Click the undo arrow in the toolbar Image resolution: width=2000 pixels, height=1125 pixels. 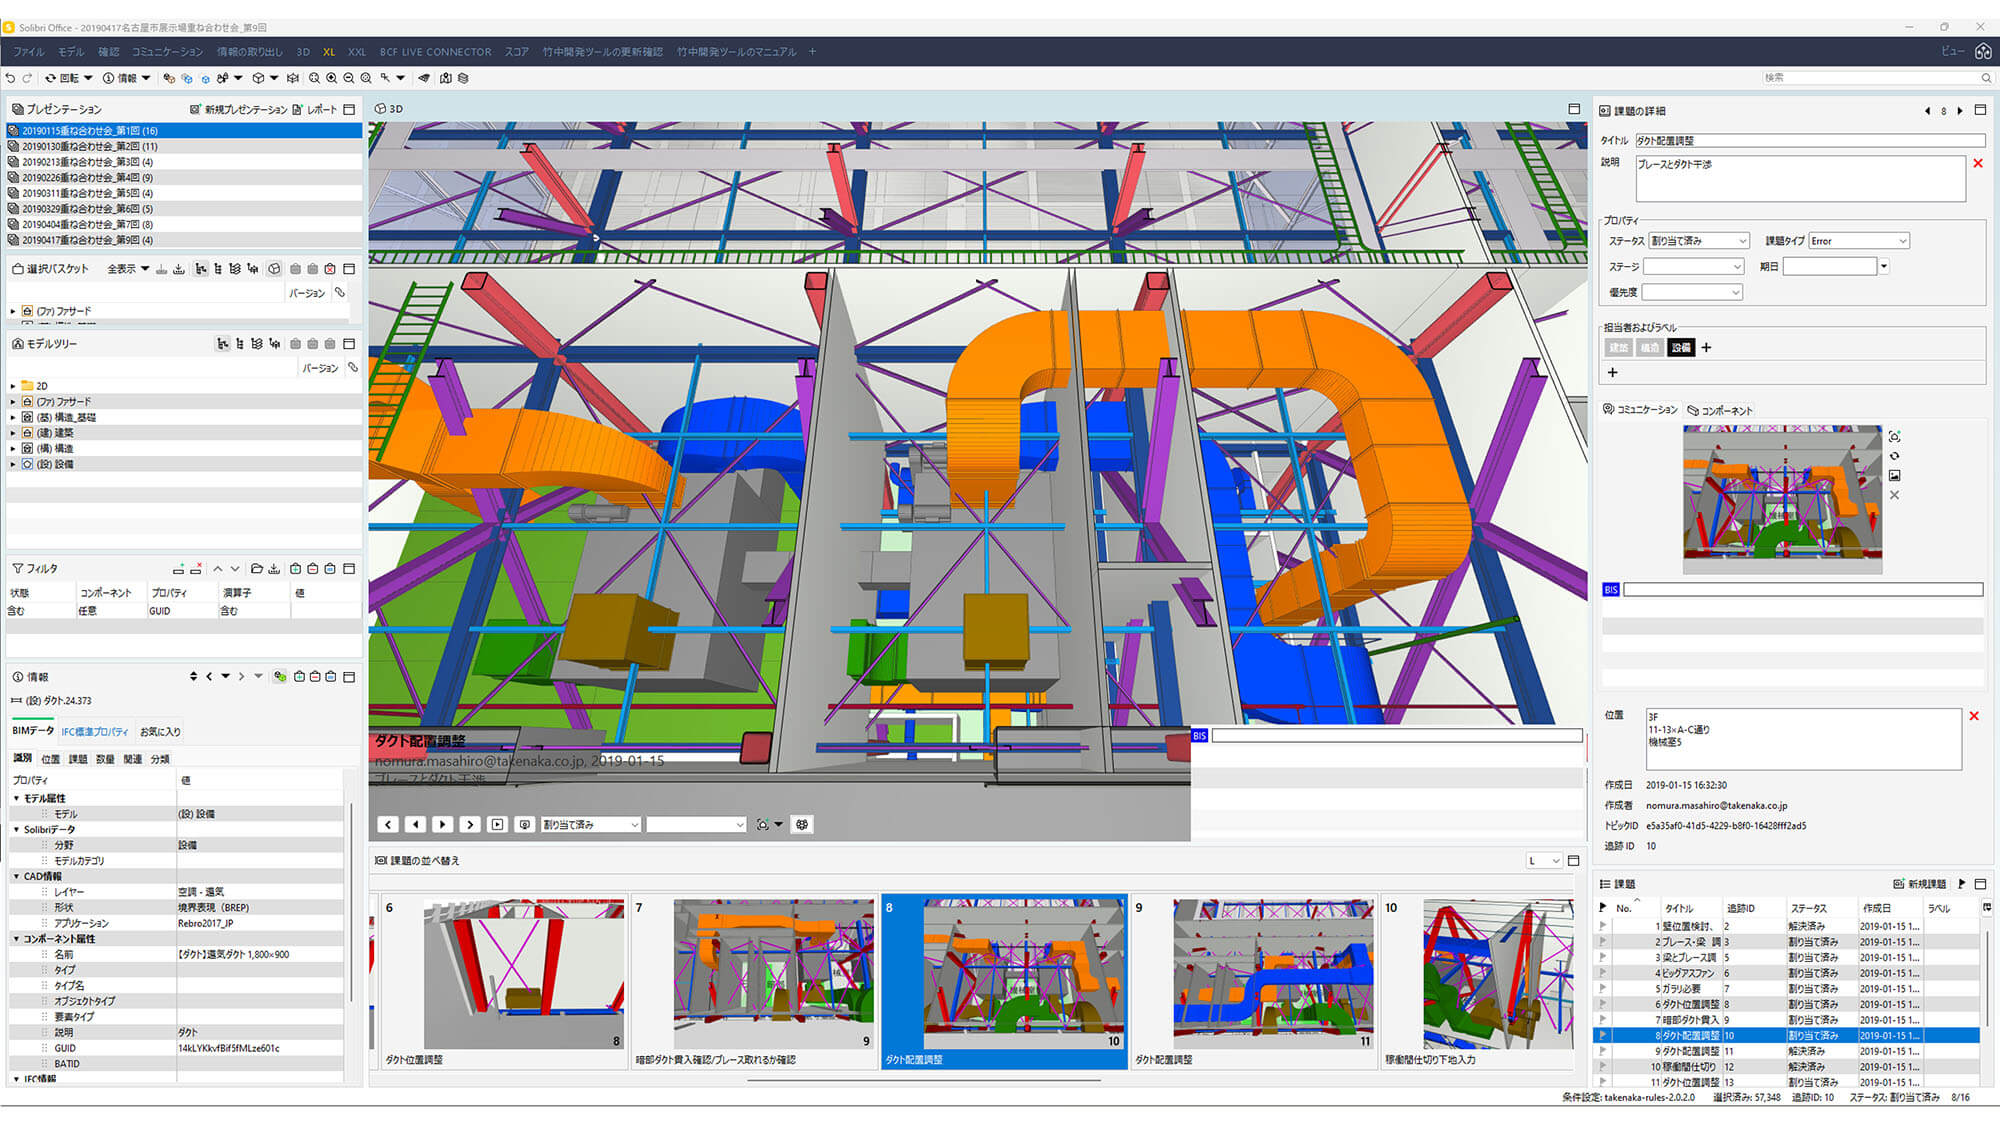click(x=10, y=78)
